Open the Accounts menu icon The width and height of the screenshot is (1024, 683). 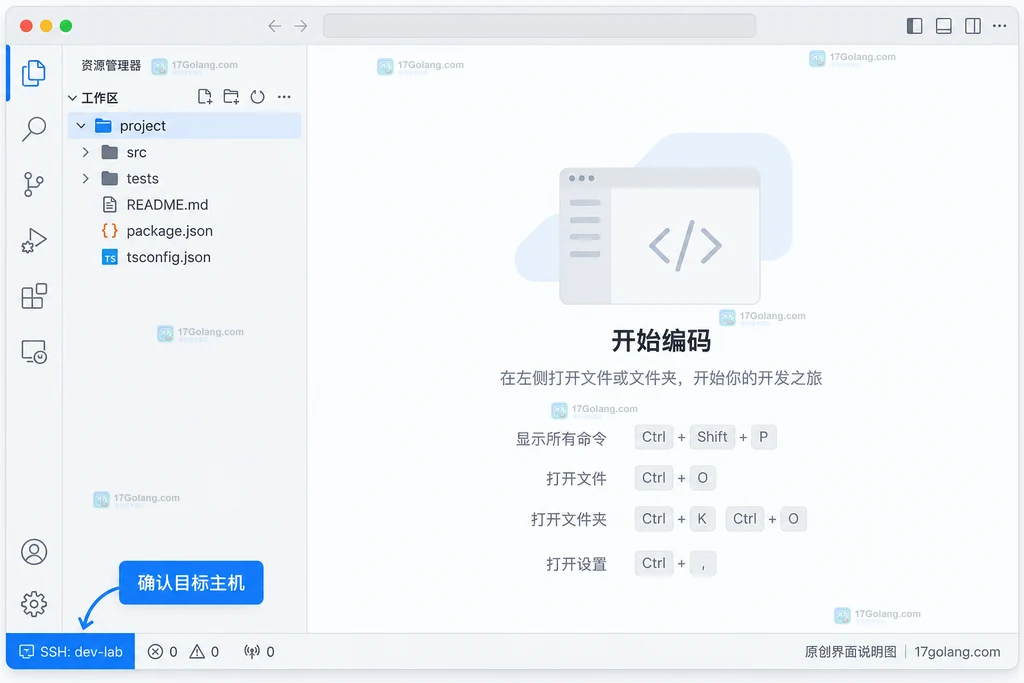[33, 552]
